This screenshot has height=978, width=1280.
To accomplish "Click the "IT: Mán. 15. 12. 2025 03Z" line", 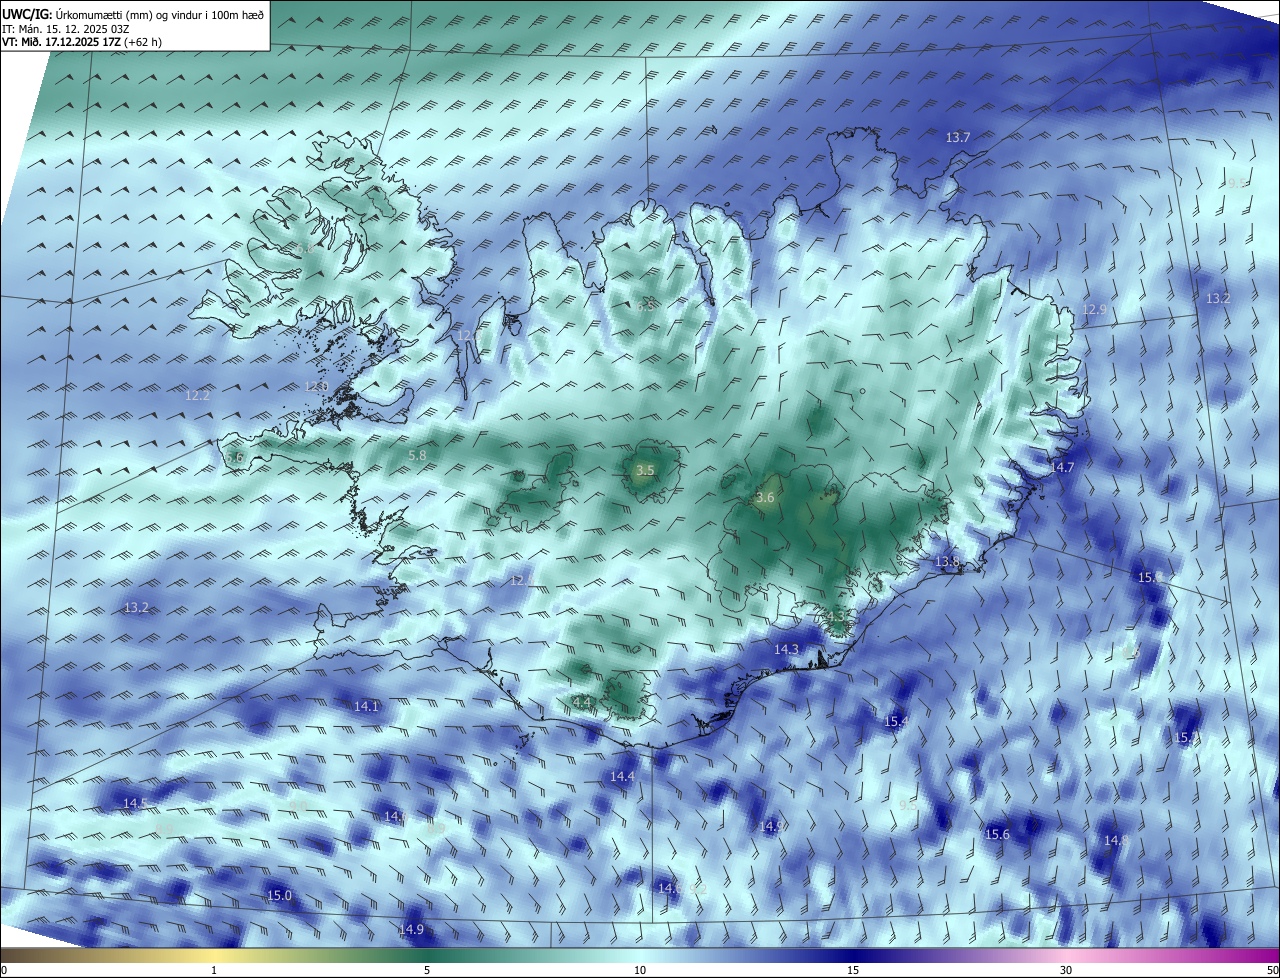I will [x=65, y=28].
